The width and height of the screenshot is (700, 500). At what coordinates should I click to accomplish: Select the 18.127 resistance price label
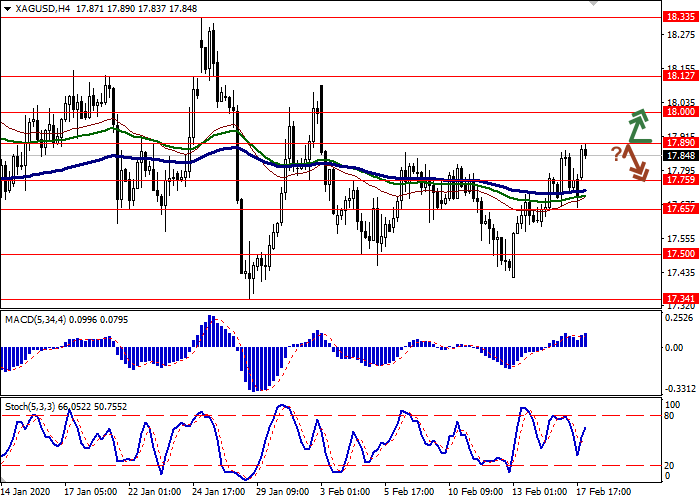click(679, 76)
